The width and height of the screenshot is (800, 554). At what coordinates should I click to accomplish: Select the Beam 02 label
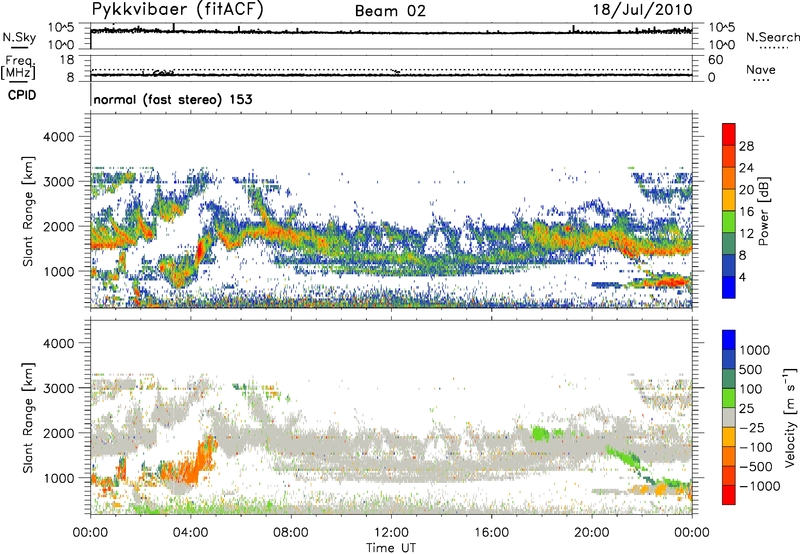[x=390, y=11]
